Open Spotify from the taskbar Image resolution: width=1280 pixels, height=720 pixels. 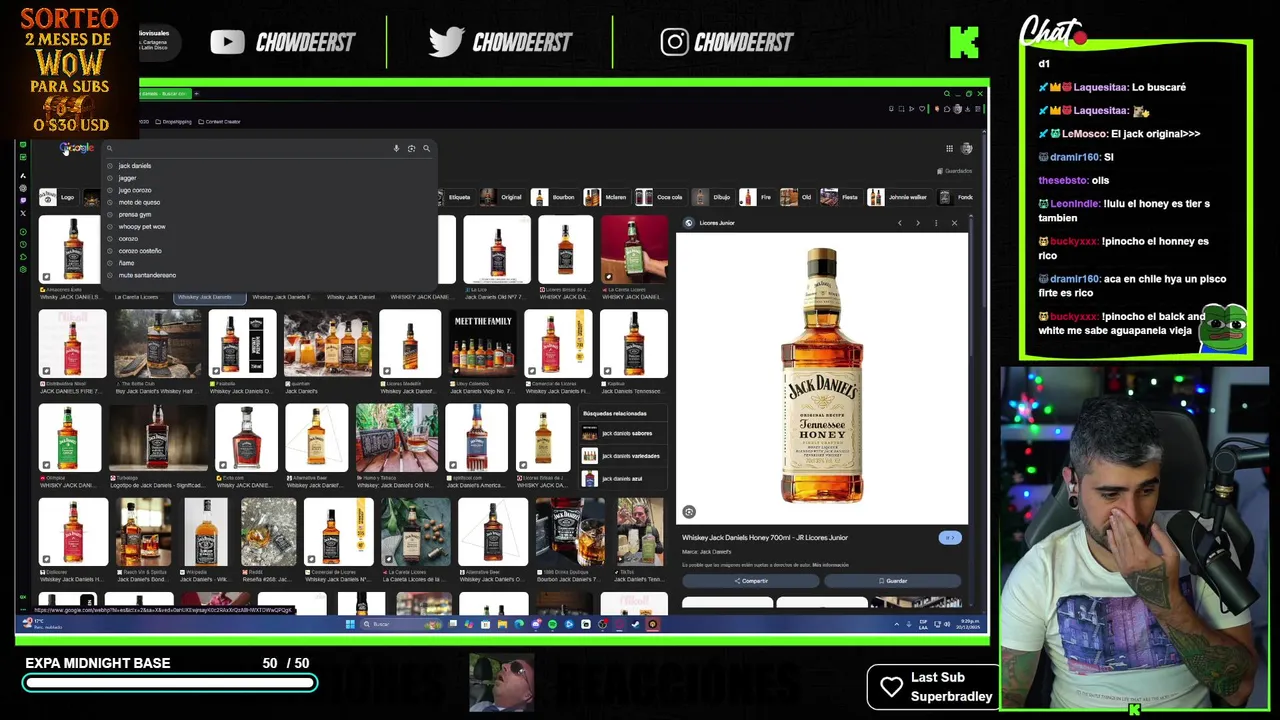pyautogui.click(x=552, y=625)
